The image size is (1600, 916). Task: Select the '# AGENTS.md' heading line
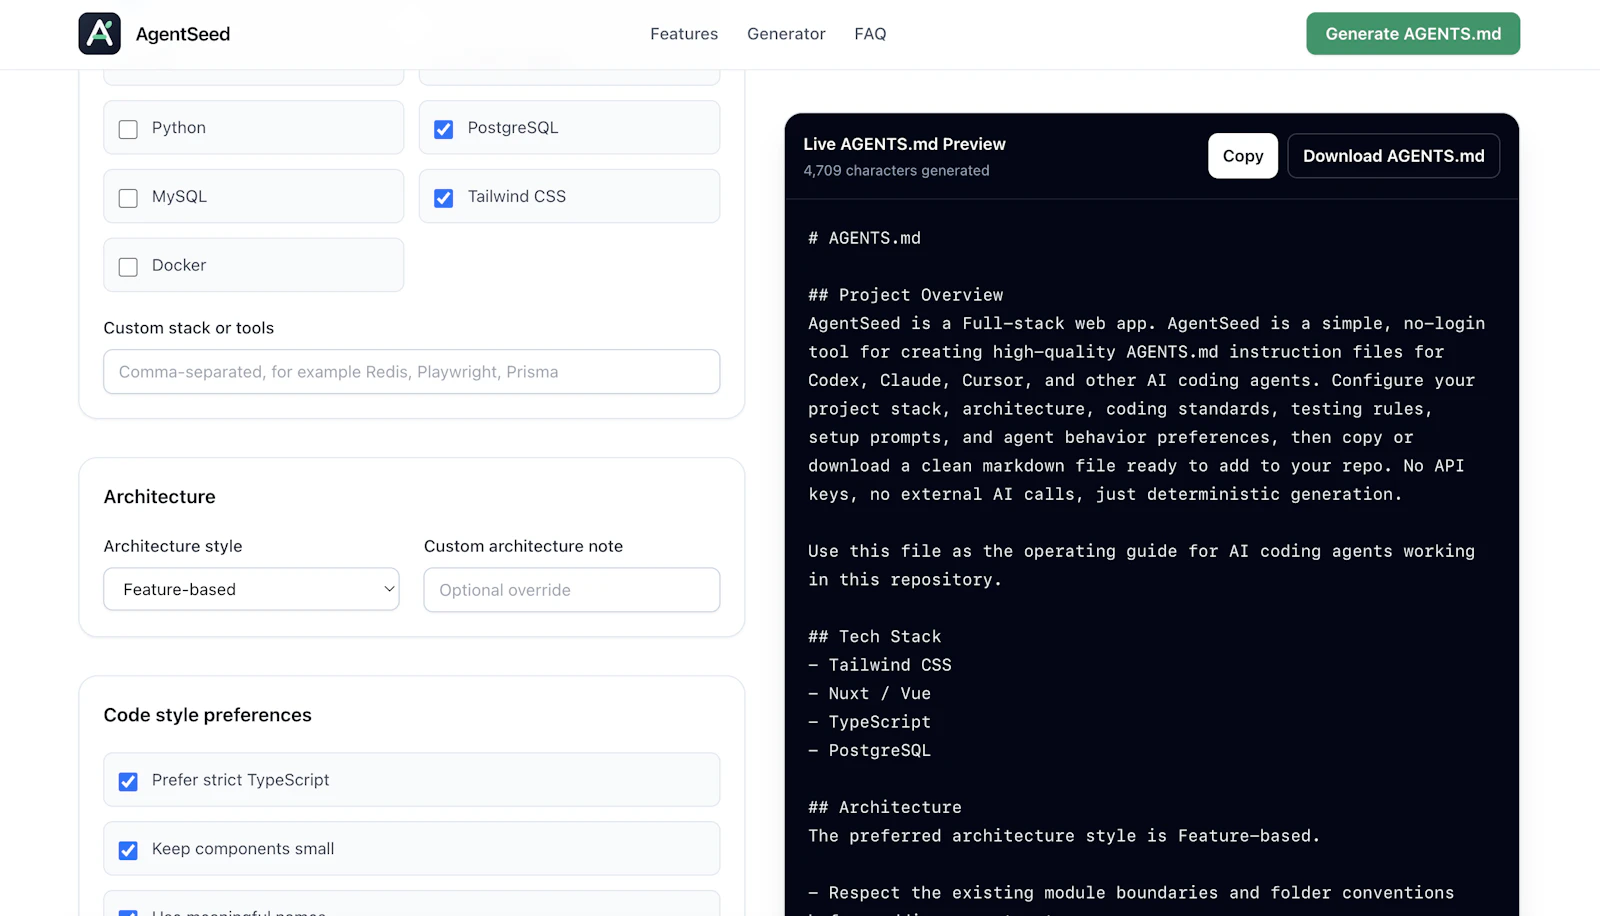pyautogui.click(x=865, y=238)
